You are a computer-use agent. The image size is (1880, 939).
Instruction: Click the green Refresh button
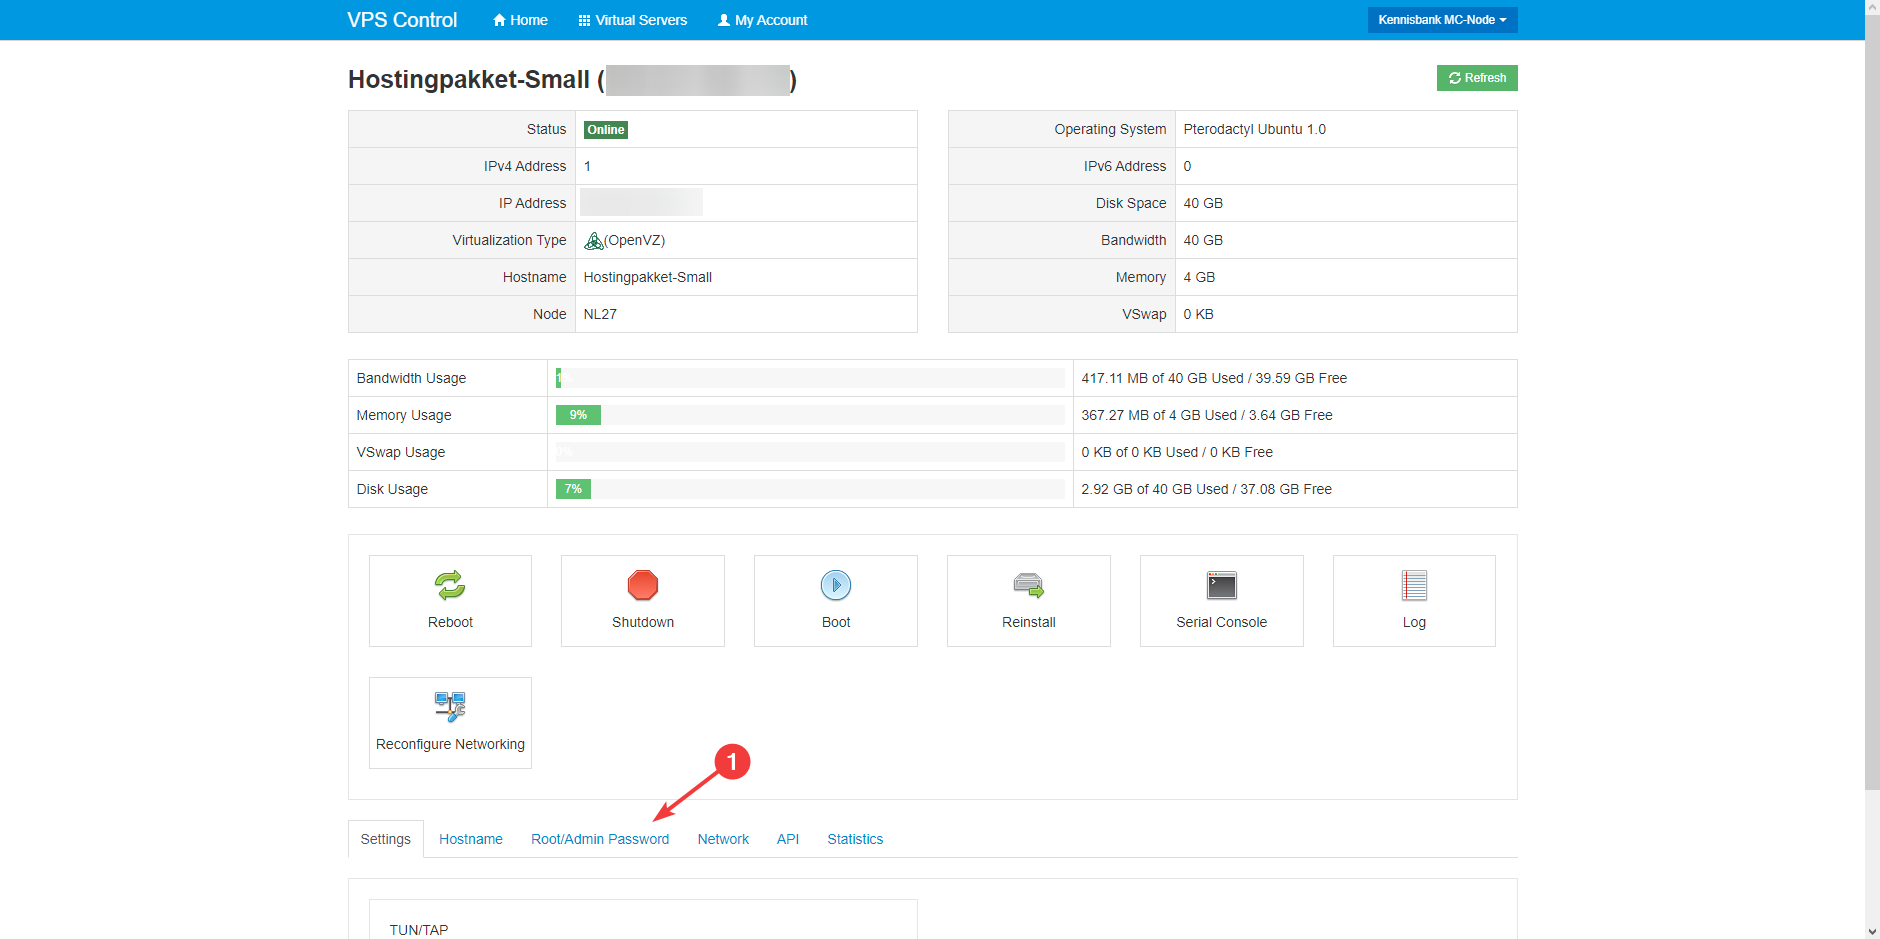pos(1477,78)
